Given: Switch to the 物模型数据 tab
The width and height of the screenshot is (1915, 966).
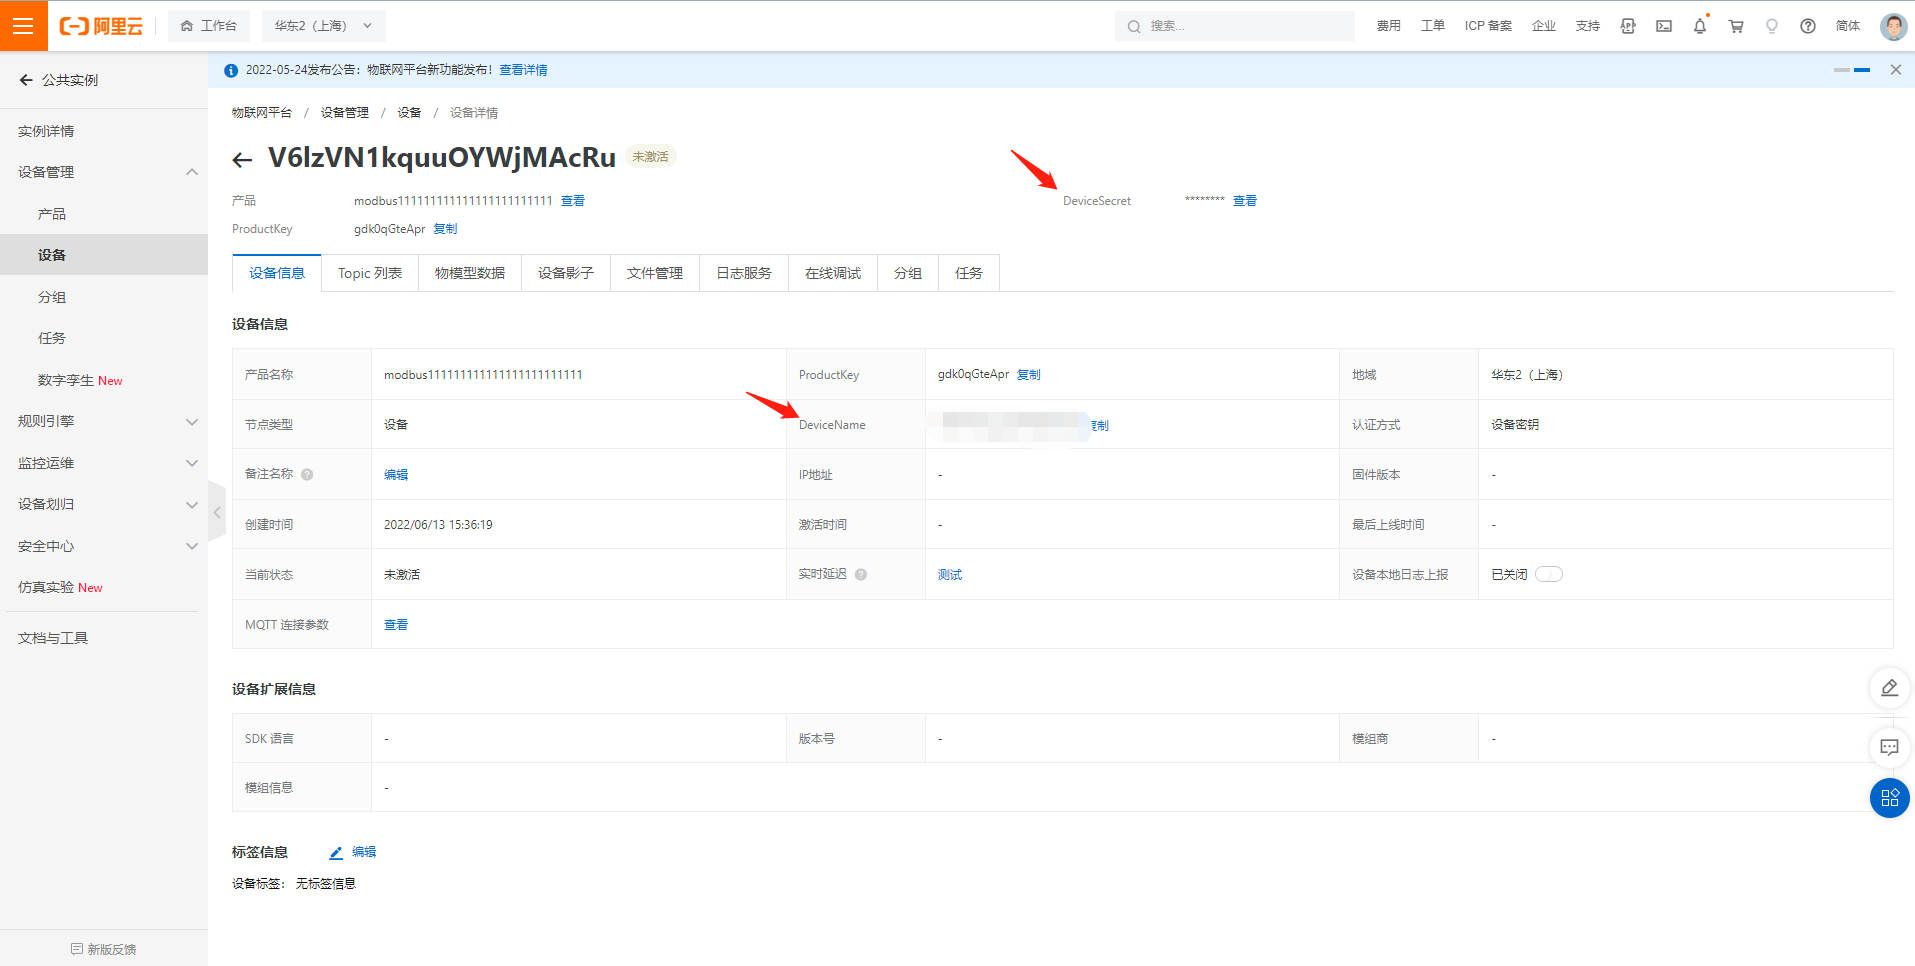Looking at the screenshot, I should pyautogui.click(x=470, y=273).
